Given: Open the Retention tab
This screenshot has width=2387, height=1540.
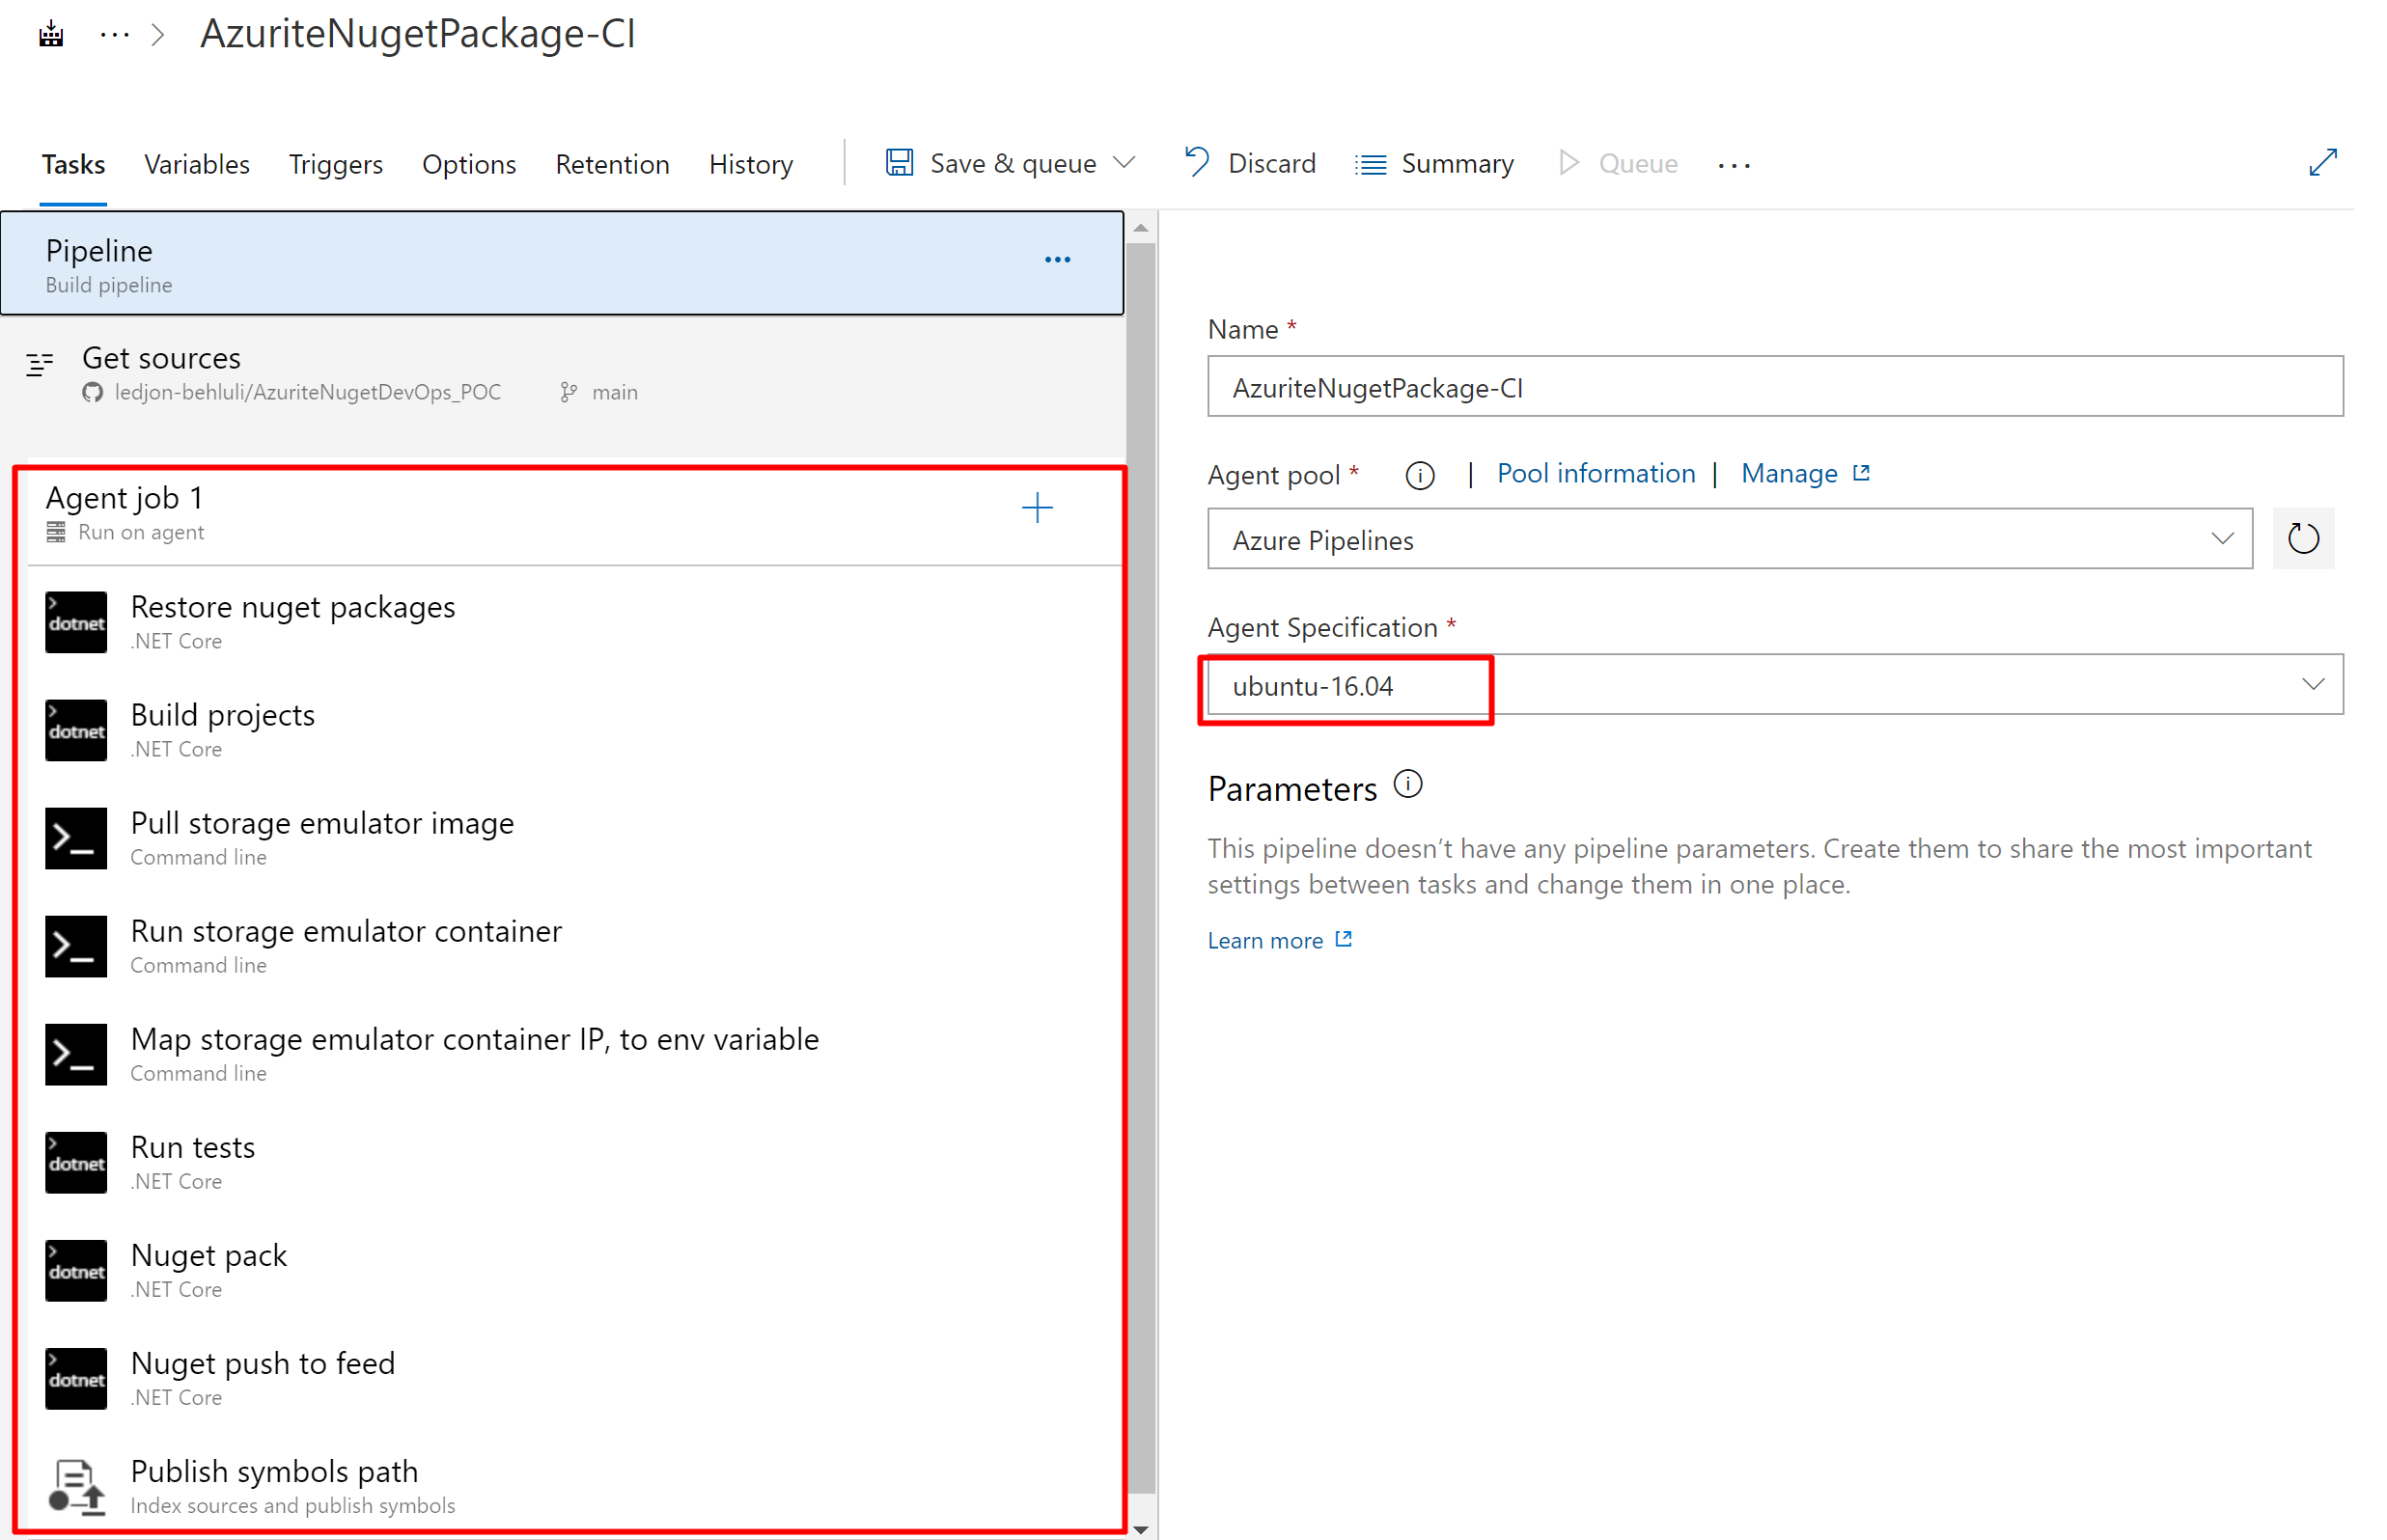Looking at the screenshot, I should click(x=612, y=164).
